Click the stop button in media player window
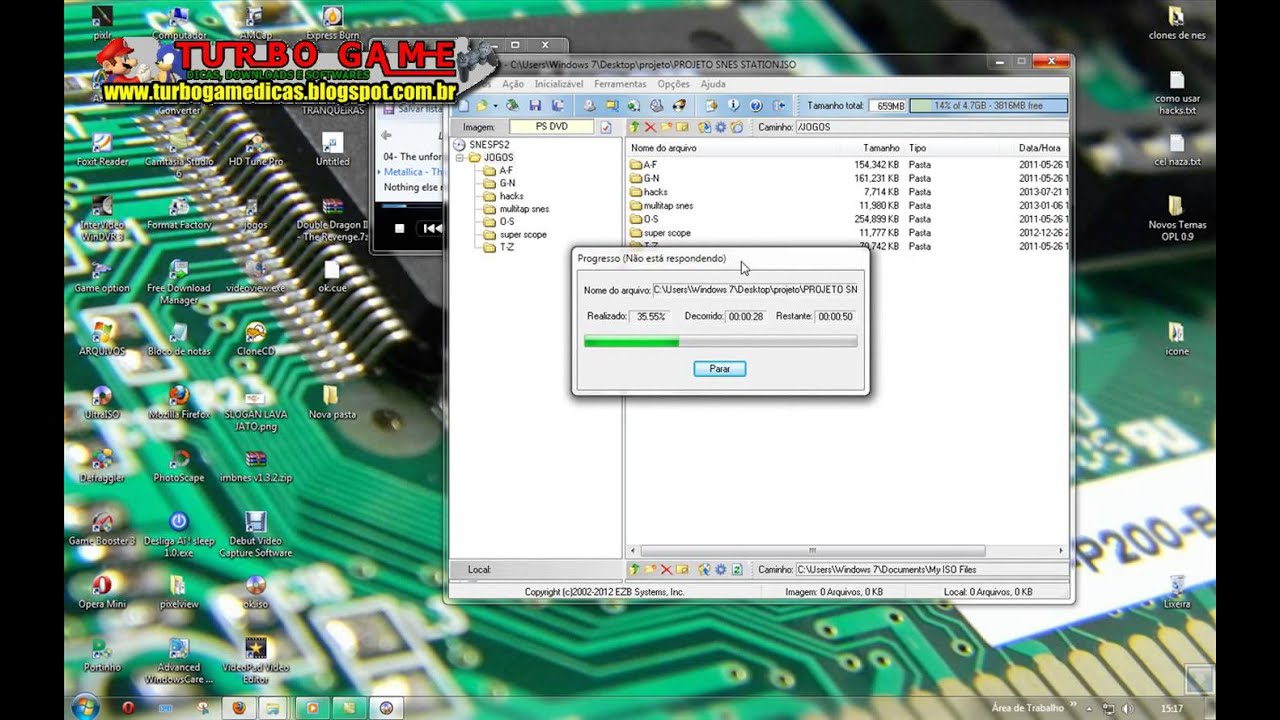This screenshot has height=720, width=1280. pos(399,228)
